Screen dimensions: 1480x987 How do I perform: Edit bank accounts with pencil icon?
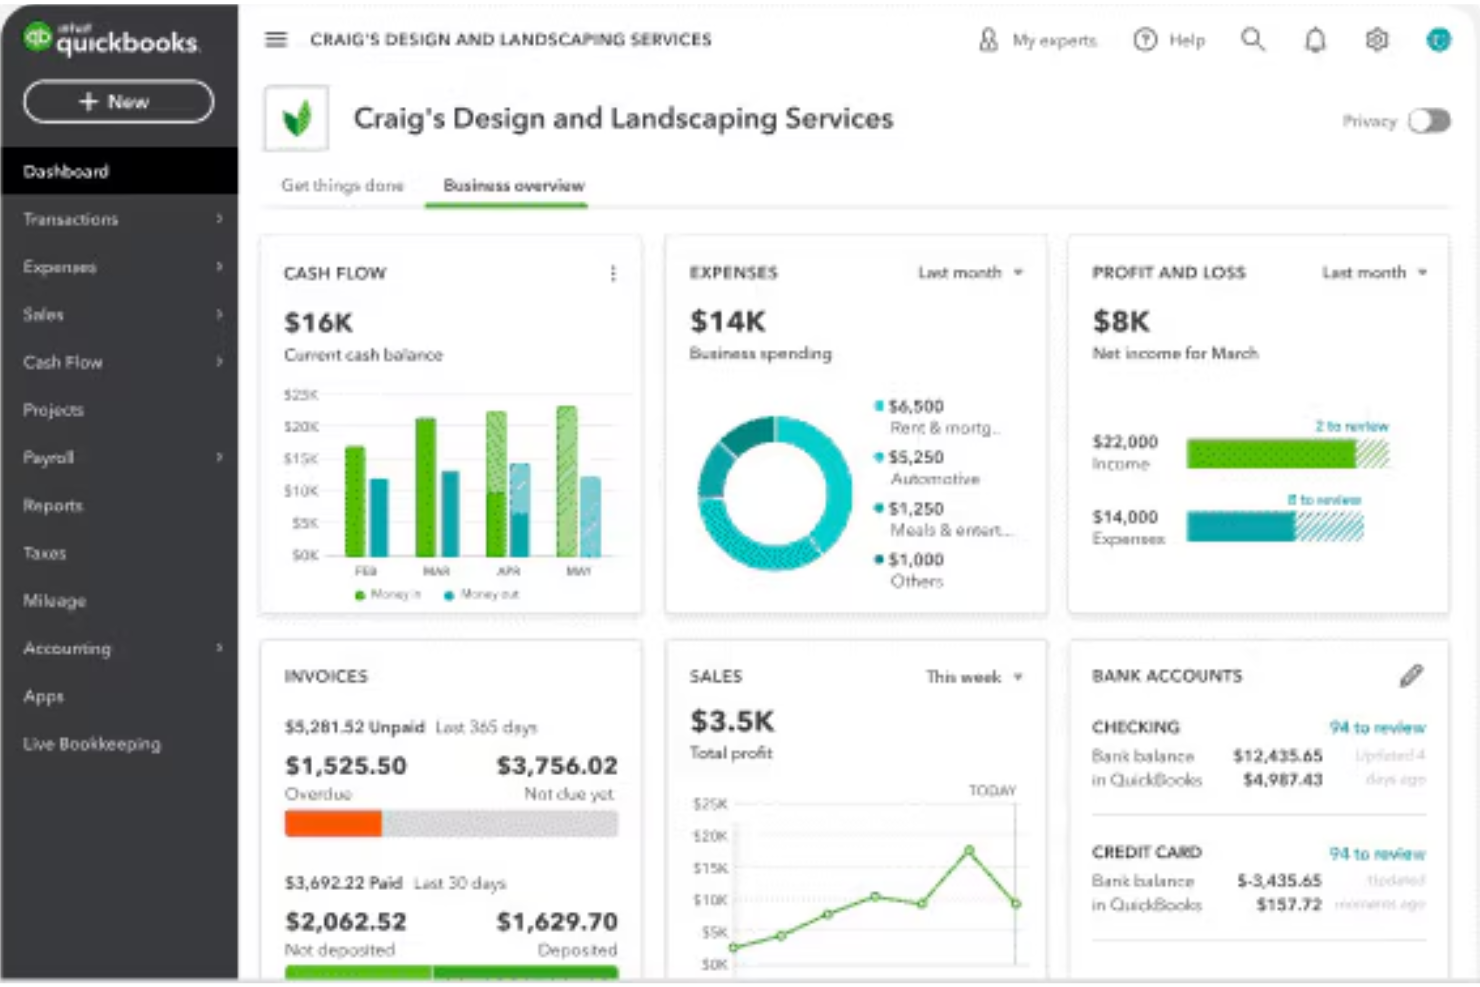tap(1411, 676)
